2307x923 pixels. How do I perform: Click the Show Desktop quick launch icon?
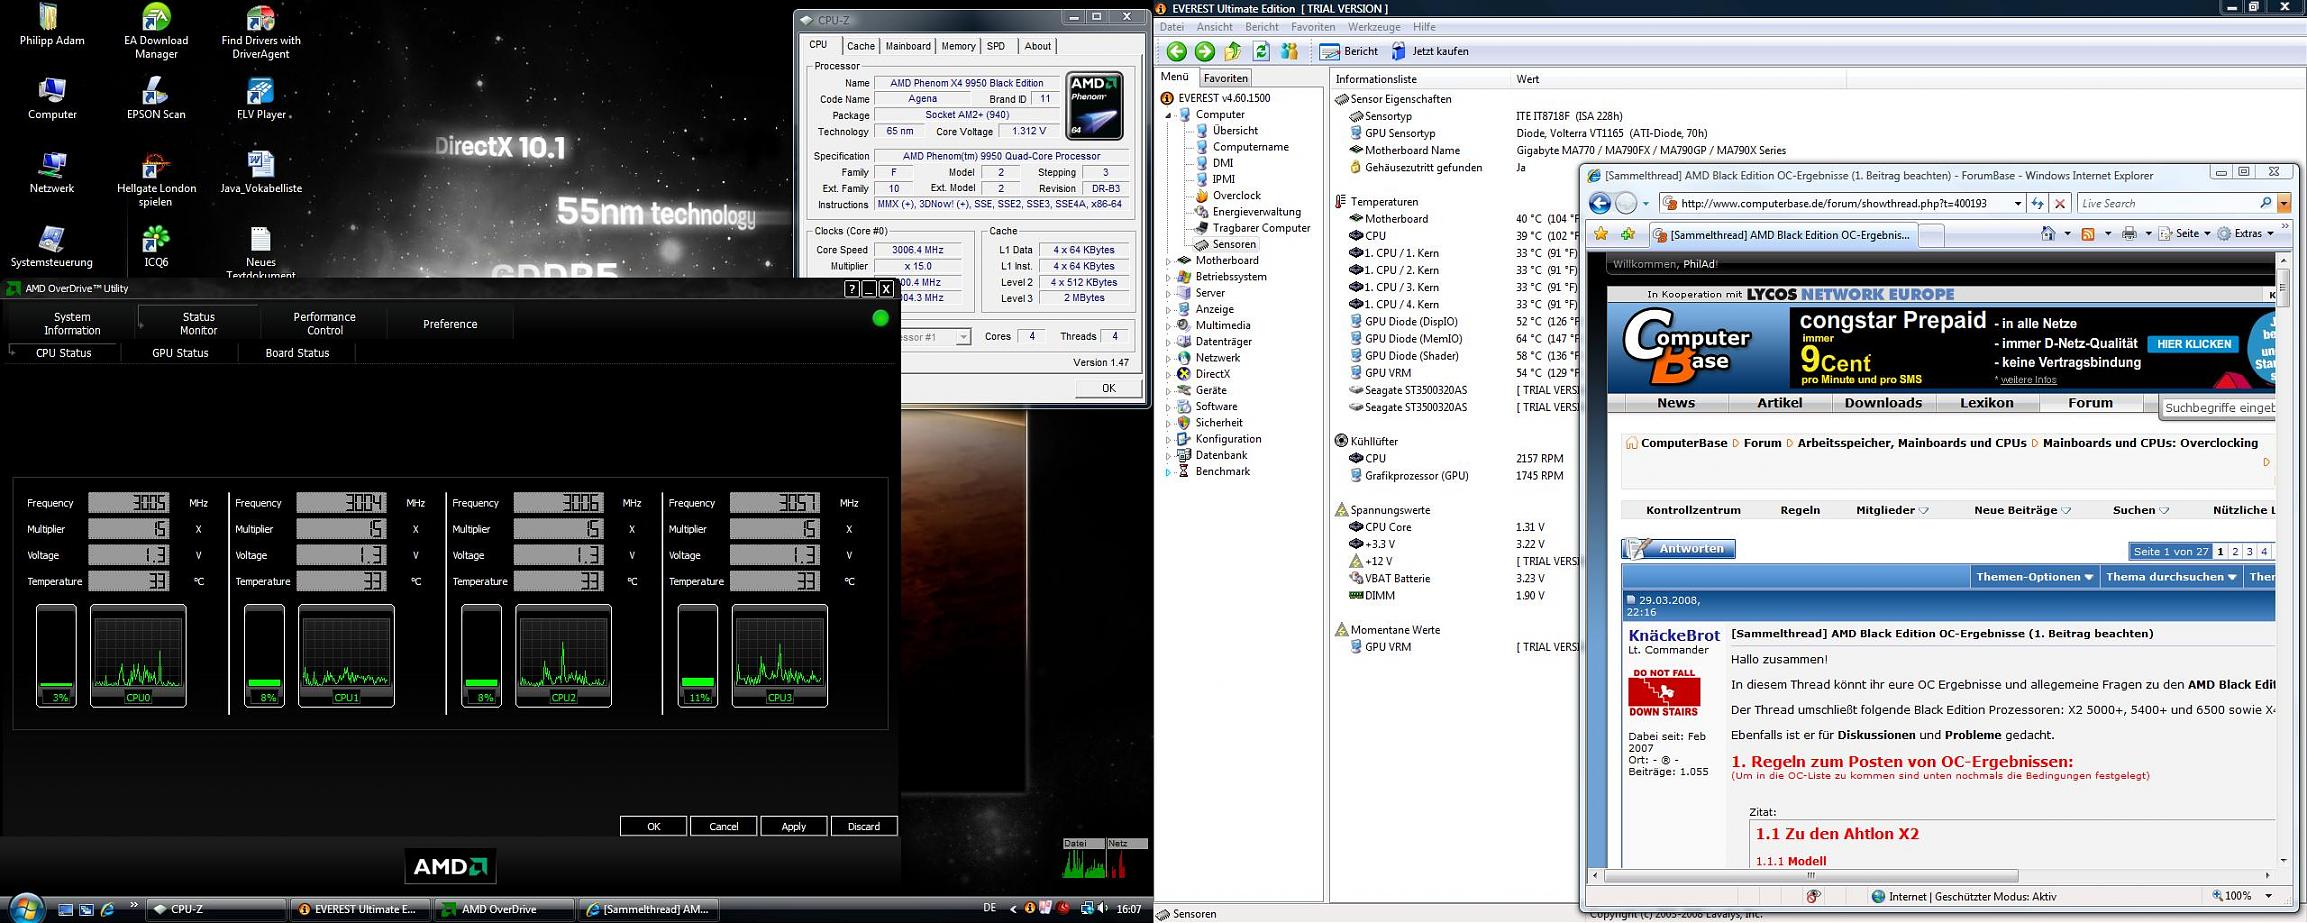(x=65, y=909)
